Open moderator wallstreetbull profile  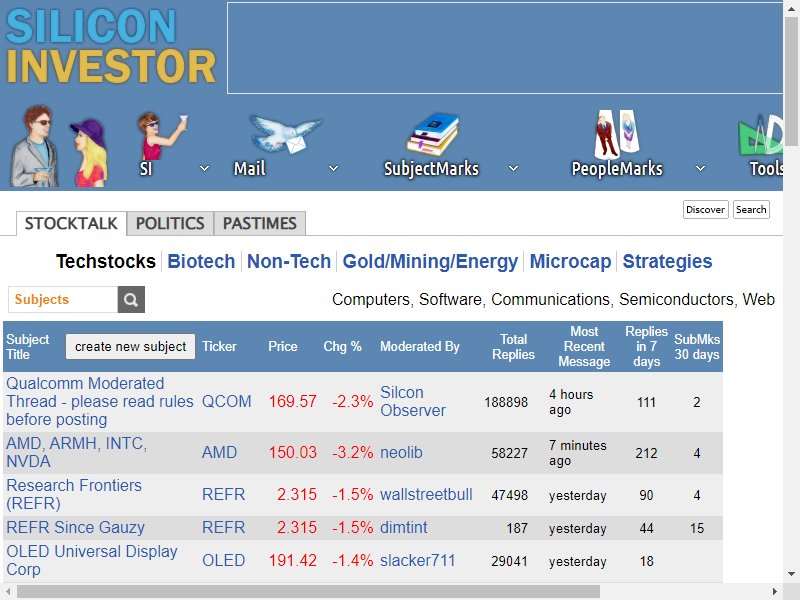pyautogui.click(x=426, y=494)
